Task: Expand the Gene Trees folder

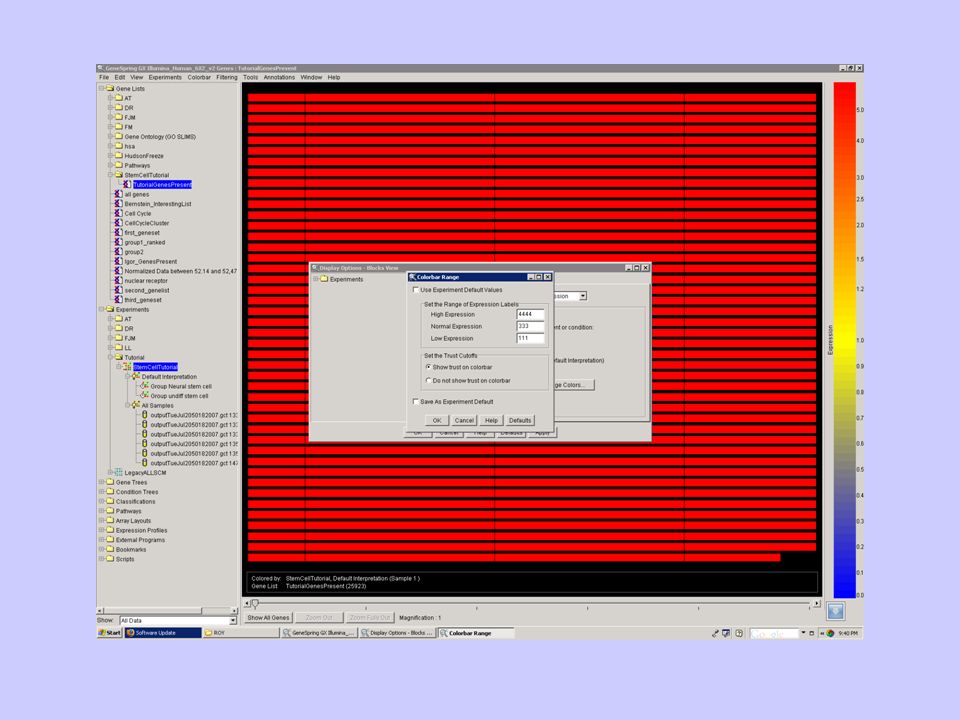Action: click(x=102, y=482)
